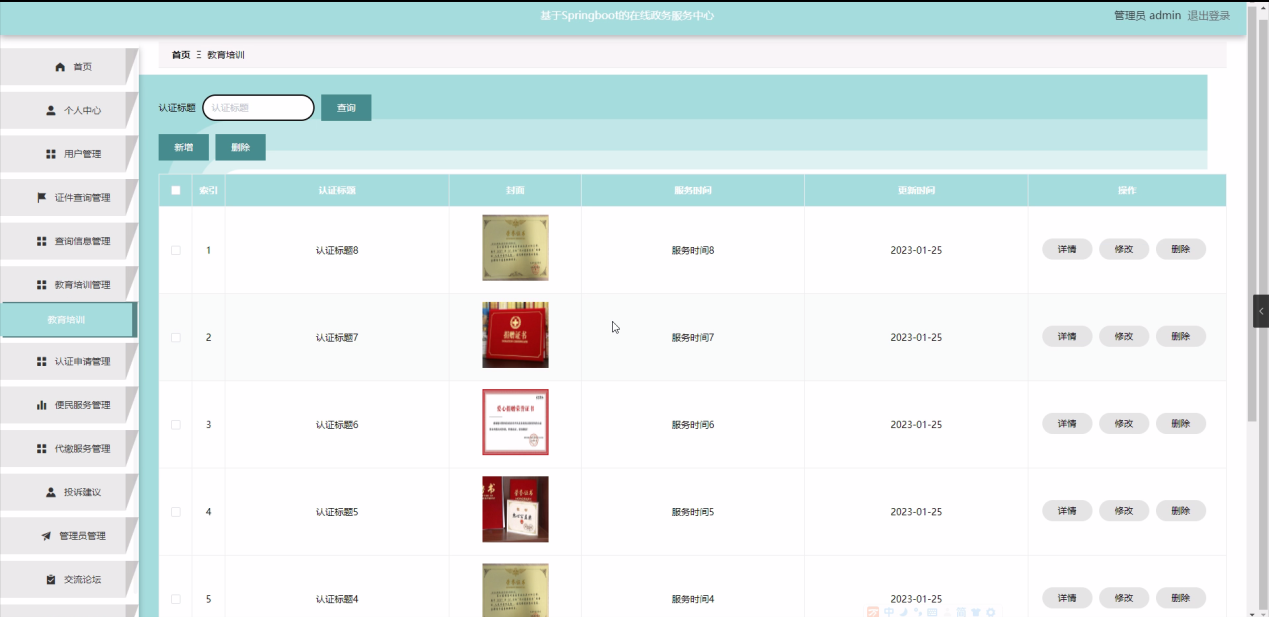Click the 查询 search button

(x=345, y=107)
